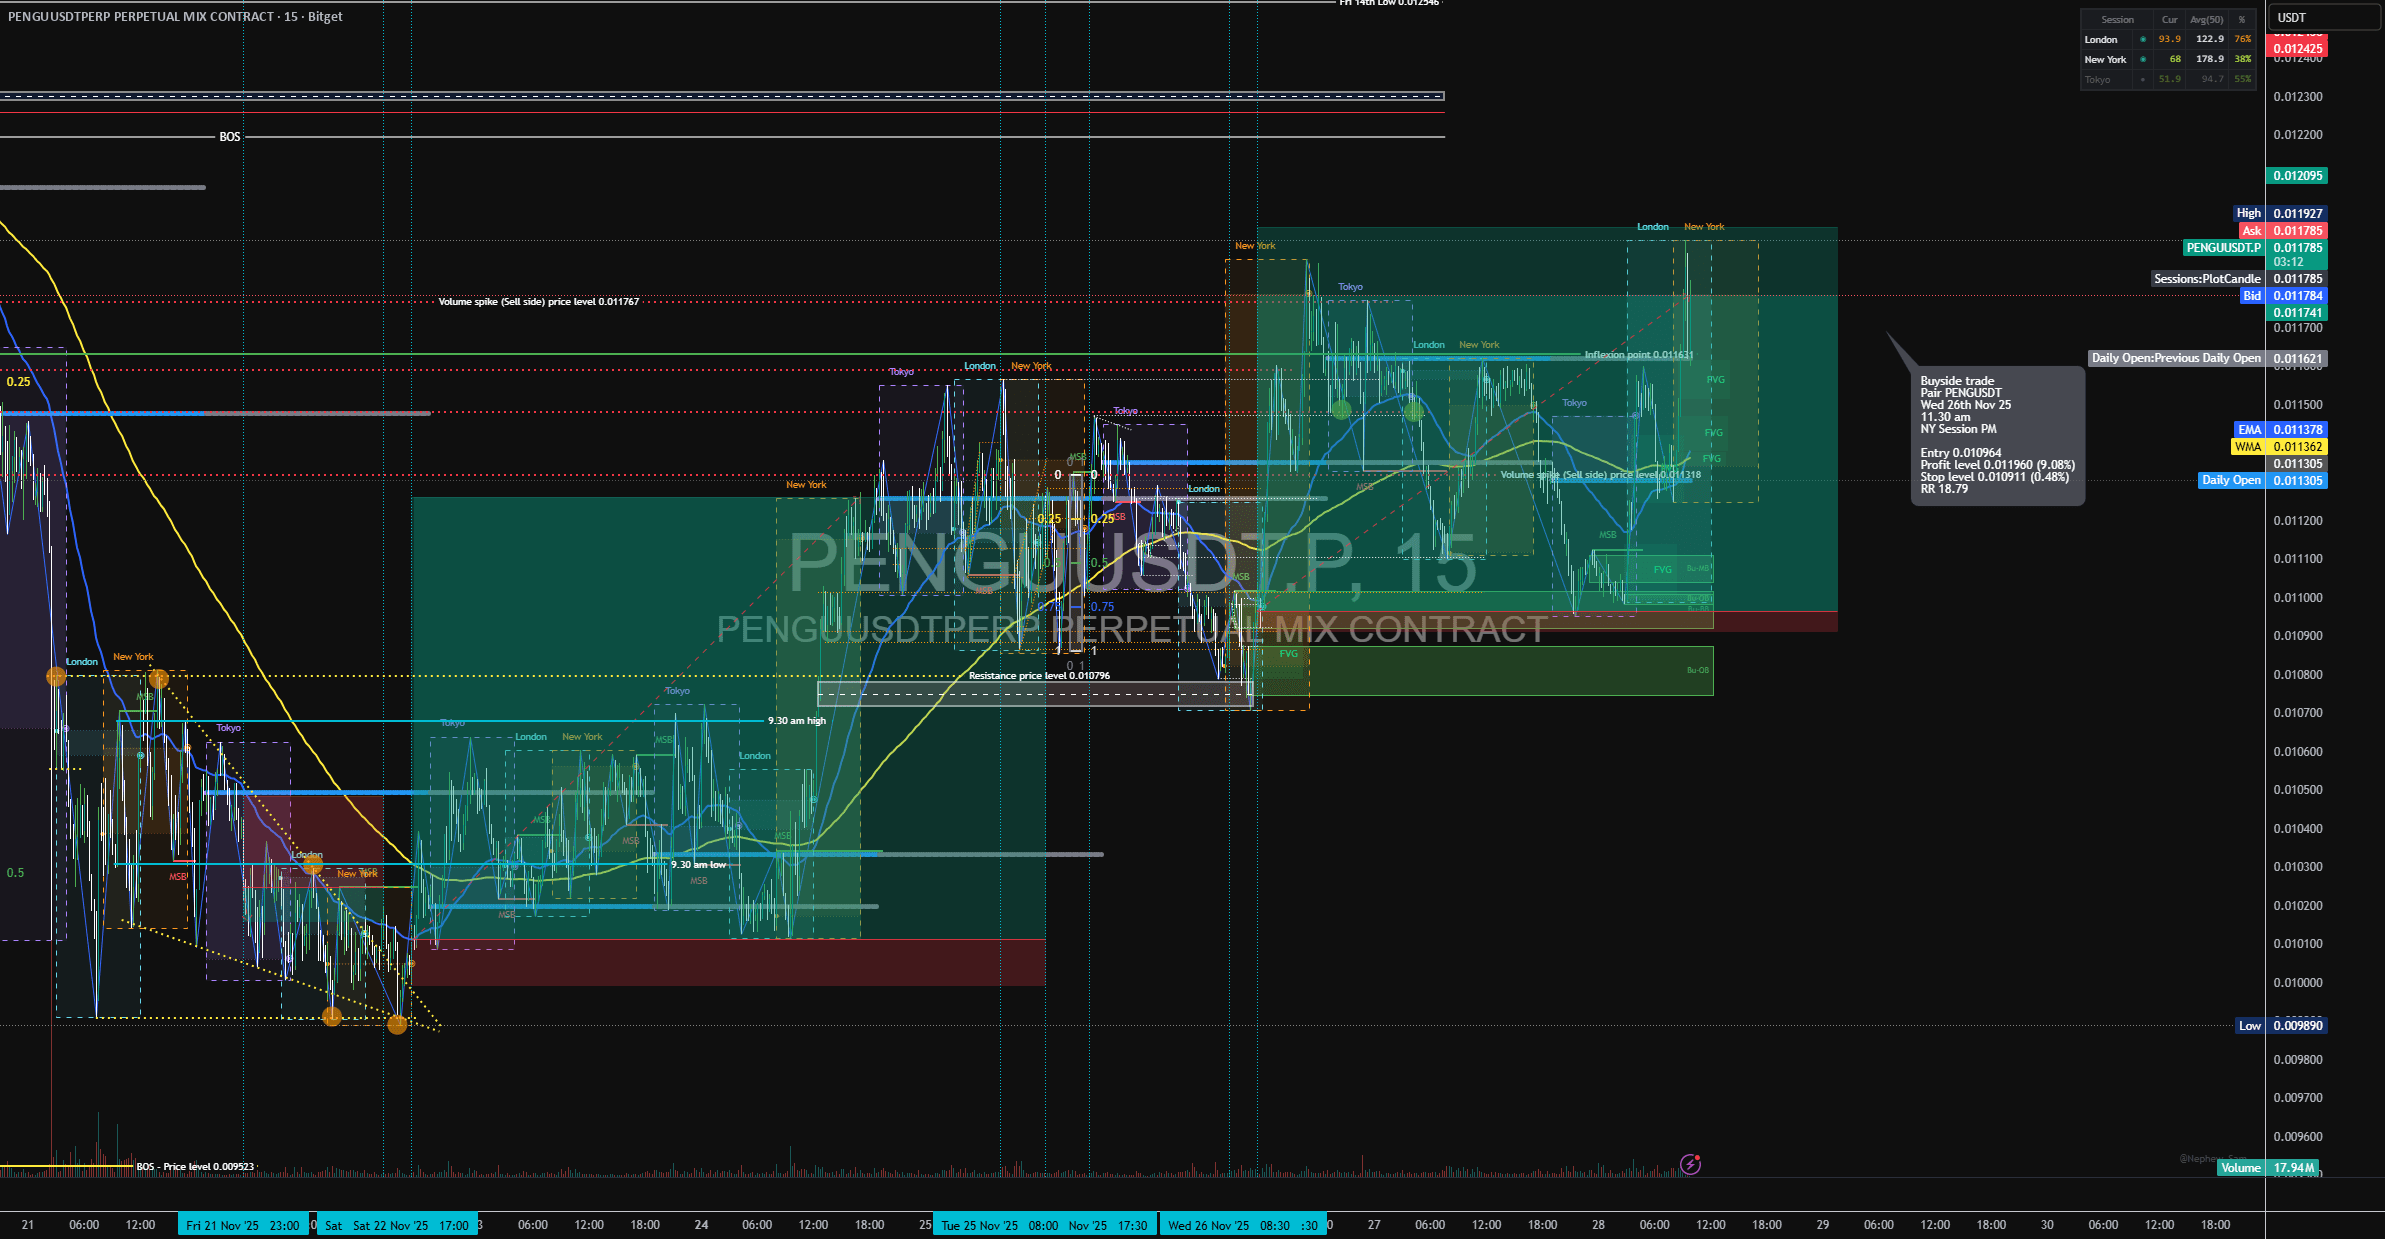Click the Sessions:PlotCandle indicator label
Screen dimensions: 2385x1239
tap(2206, 279)
